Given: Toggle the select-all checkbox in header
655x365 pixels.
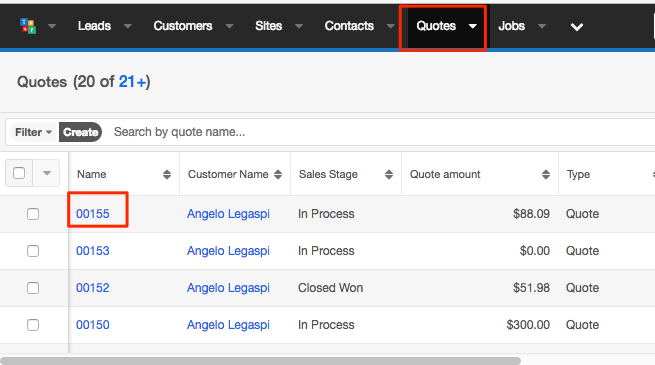Looking at the screenshot, I should (19, 173).
